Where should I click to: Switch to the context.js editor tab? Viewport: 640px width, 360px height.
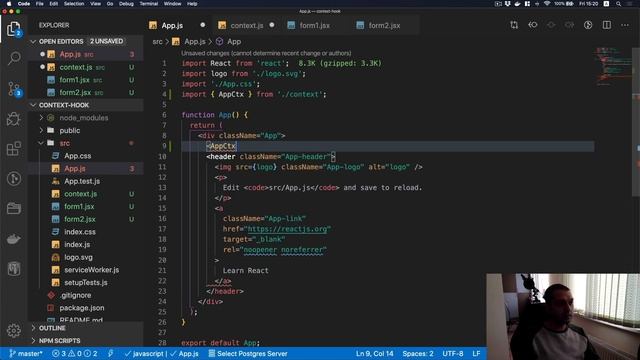(x=247, y=25)
